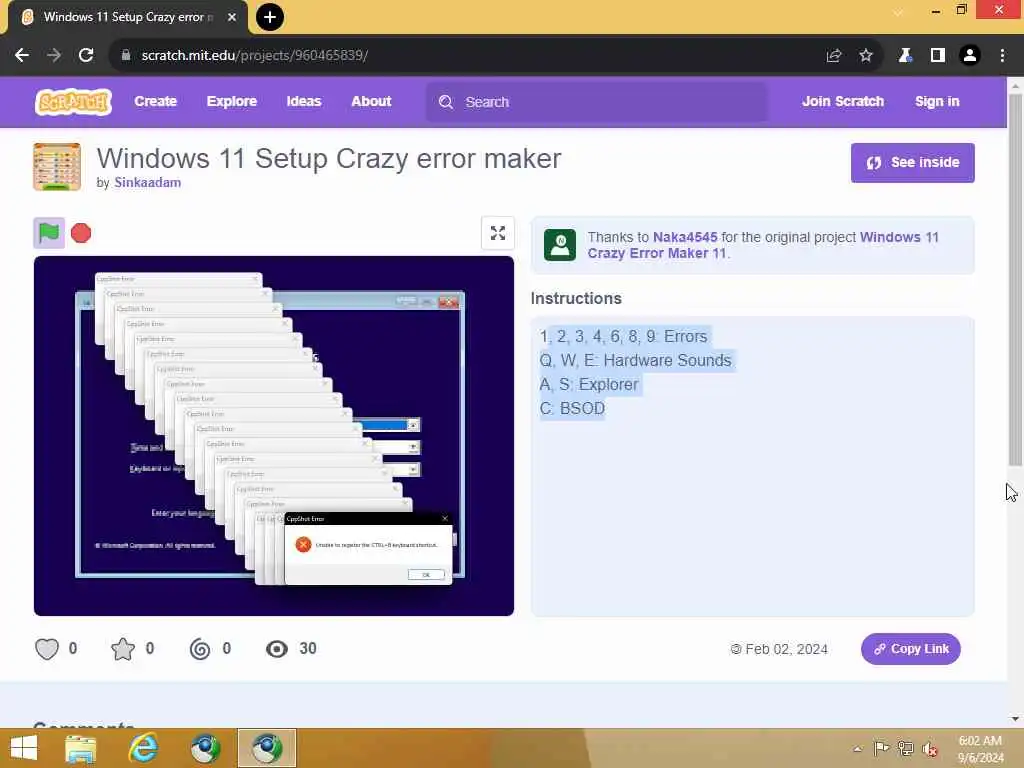Open a new browser tab
The width and height of the screenshot is (1024, 768).
pos(270,17)
